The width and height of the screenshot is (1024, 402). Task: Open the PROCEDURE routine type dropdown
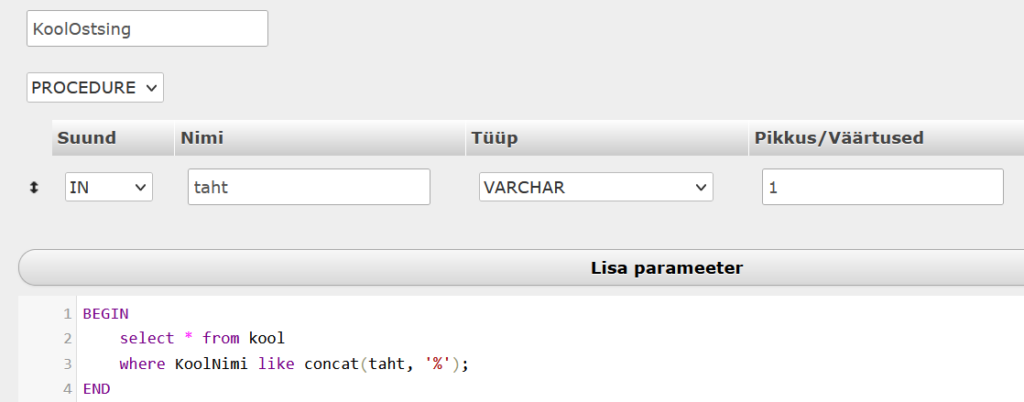95,87
